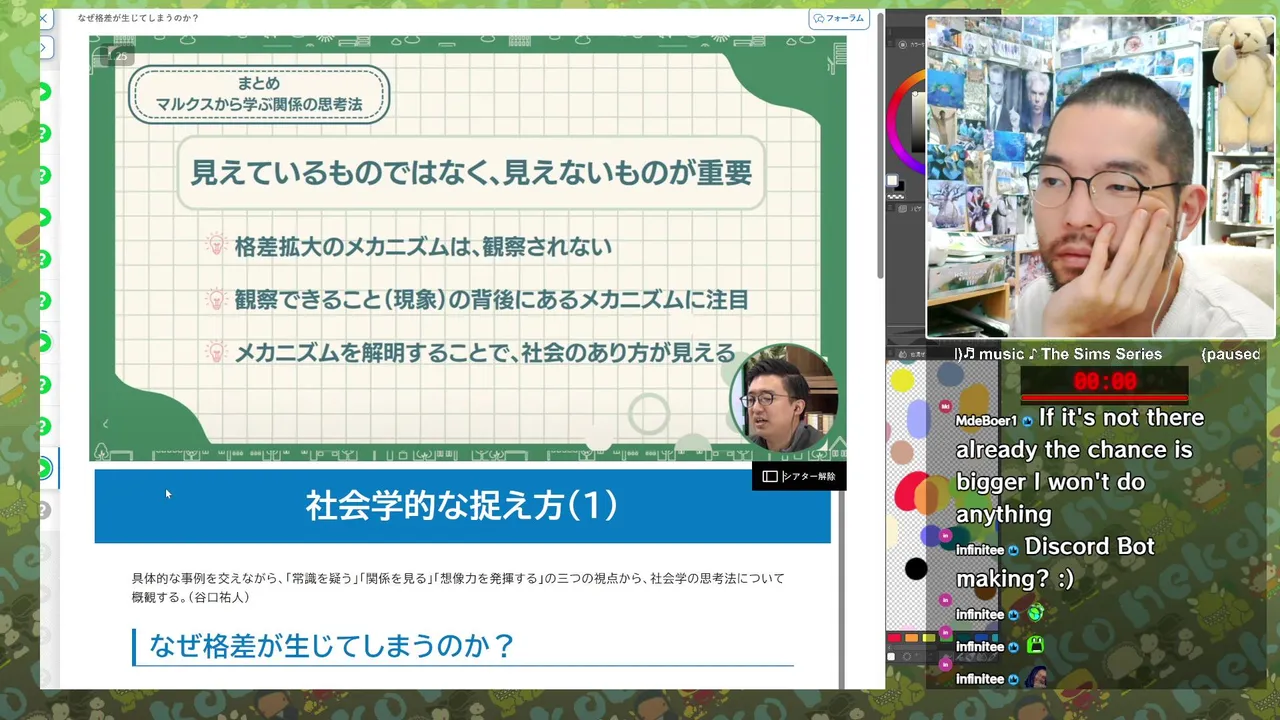Click the slide number 25 badge
This screenshot has width=1280, height=720.
(119, 55)
